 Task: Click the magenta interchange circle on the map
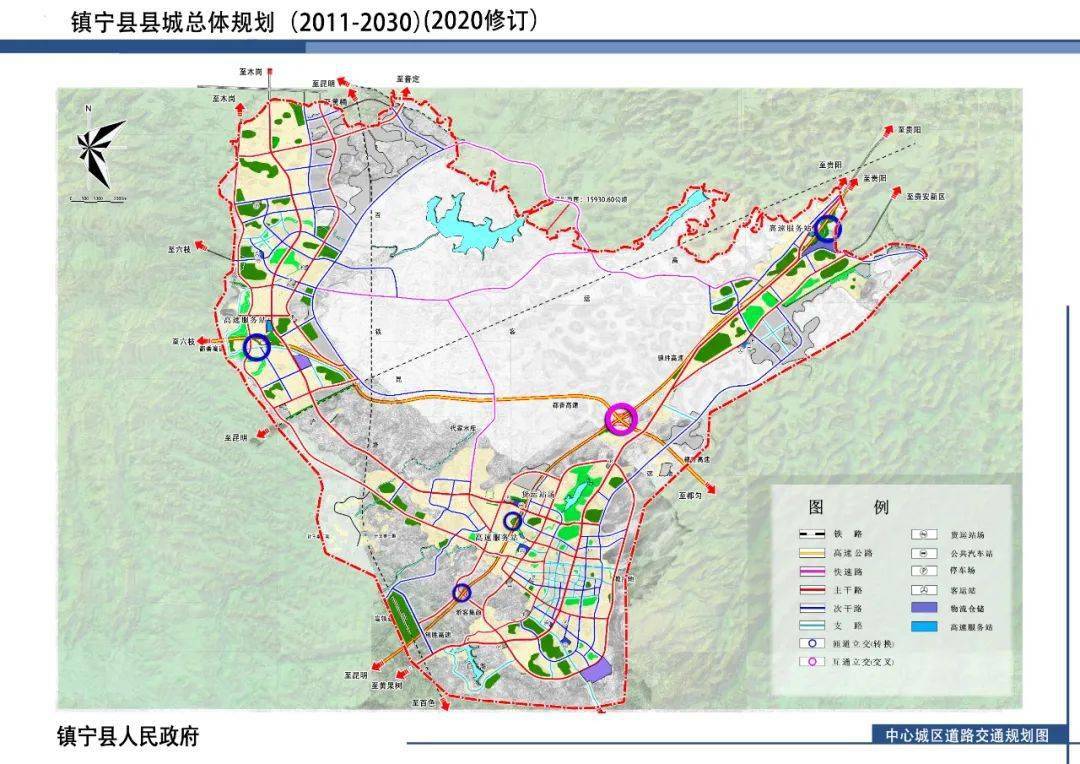coord(621,418)
